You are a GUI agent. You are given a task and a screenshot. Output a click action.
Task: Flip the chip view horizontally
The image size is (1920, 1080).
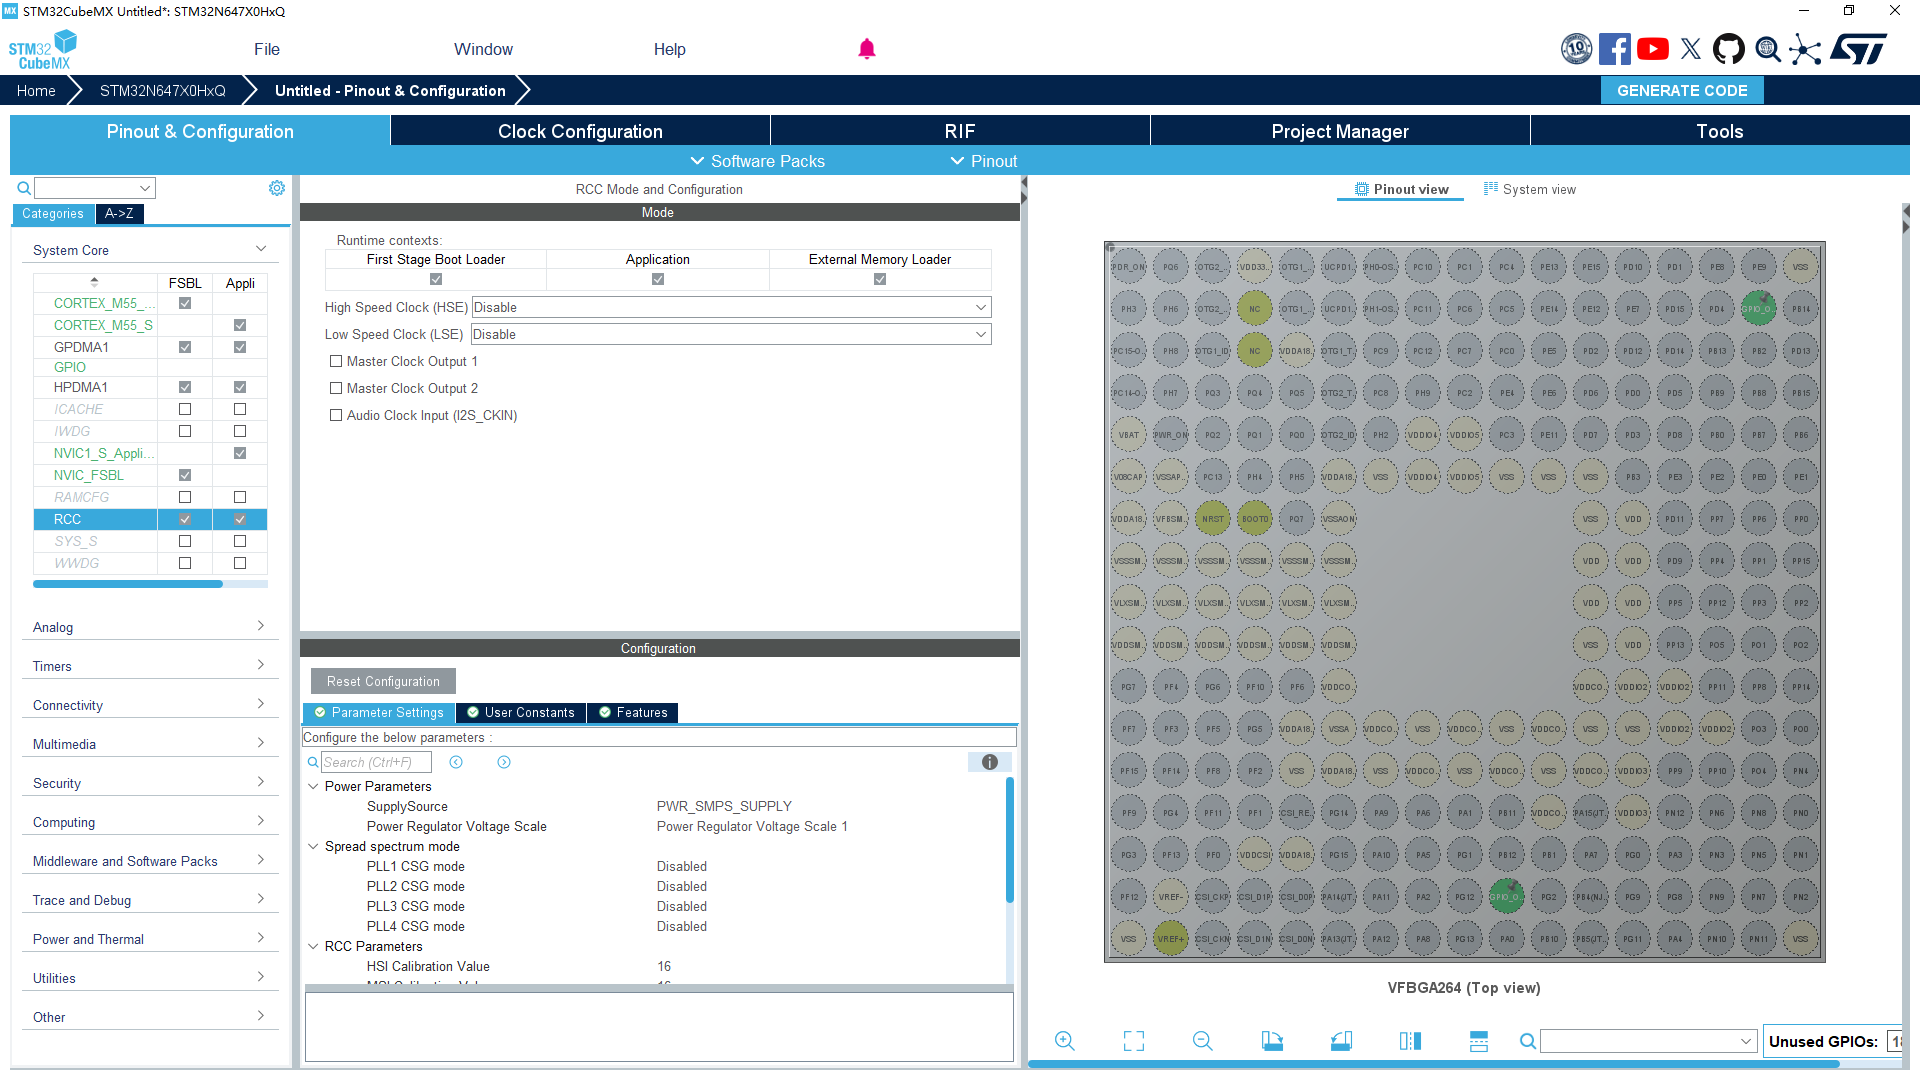(x=1410, y=1041)
